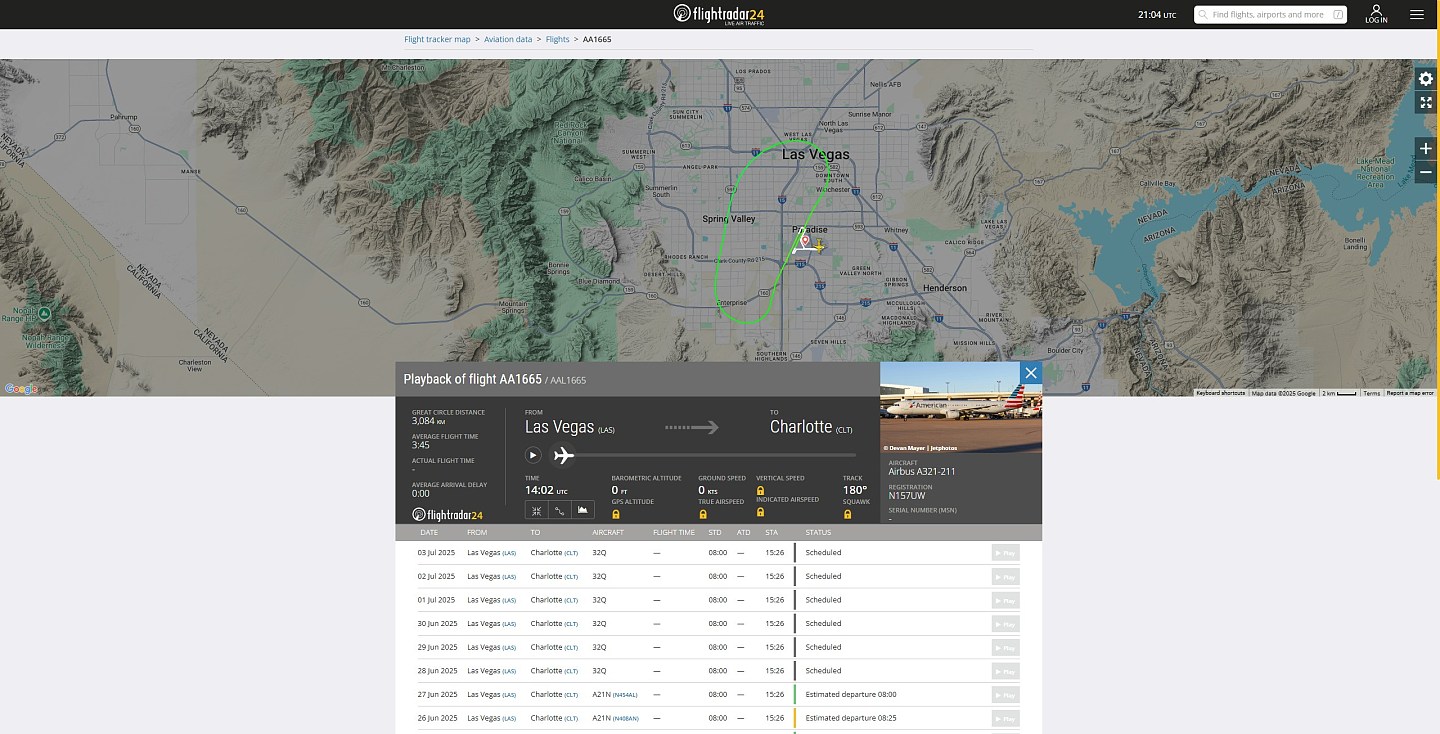
Task: Open CLT airport link in 26 Jun row
Action: pos(571,718)
